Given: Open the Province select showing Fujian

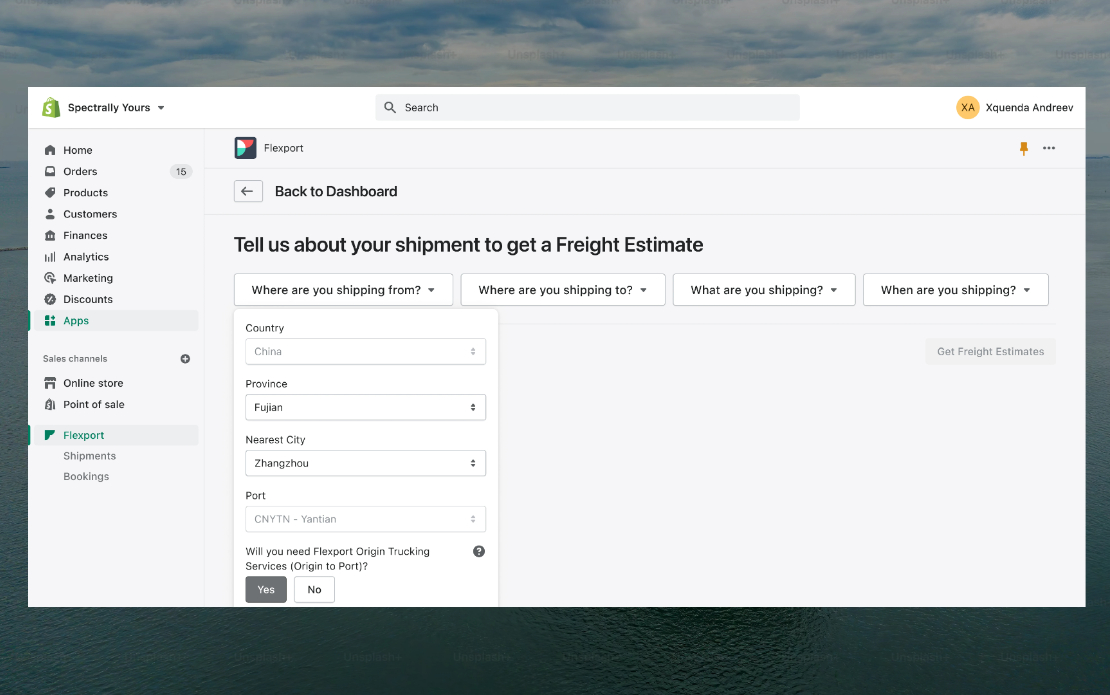Looking at the screenshot, I should (x=365, y=408).
